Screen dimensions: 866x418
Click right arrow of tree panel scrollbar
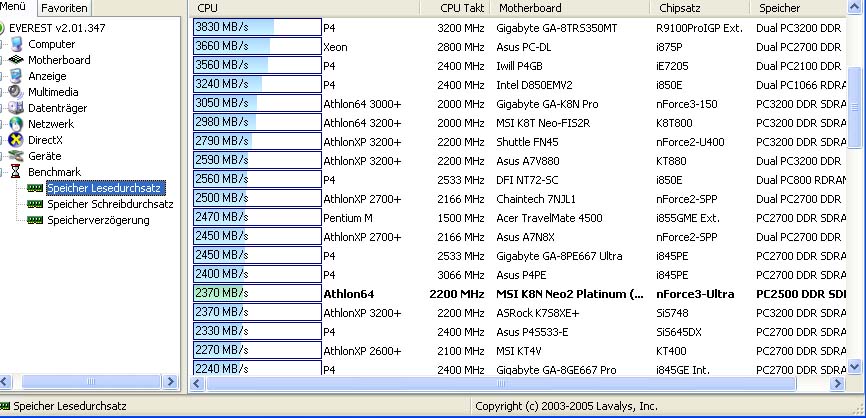click(x=171, y=382)
